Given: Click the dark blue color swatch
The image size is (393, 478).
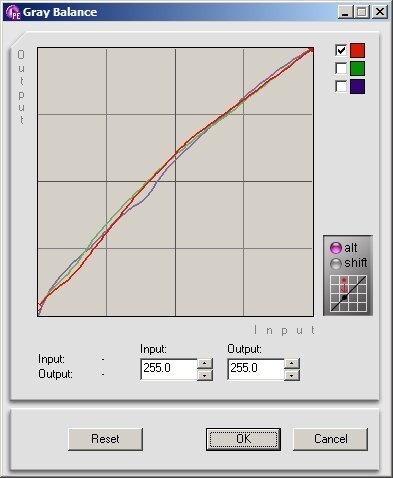Looking at the screenshot, I should (x=357, y=86).
